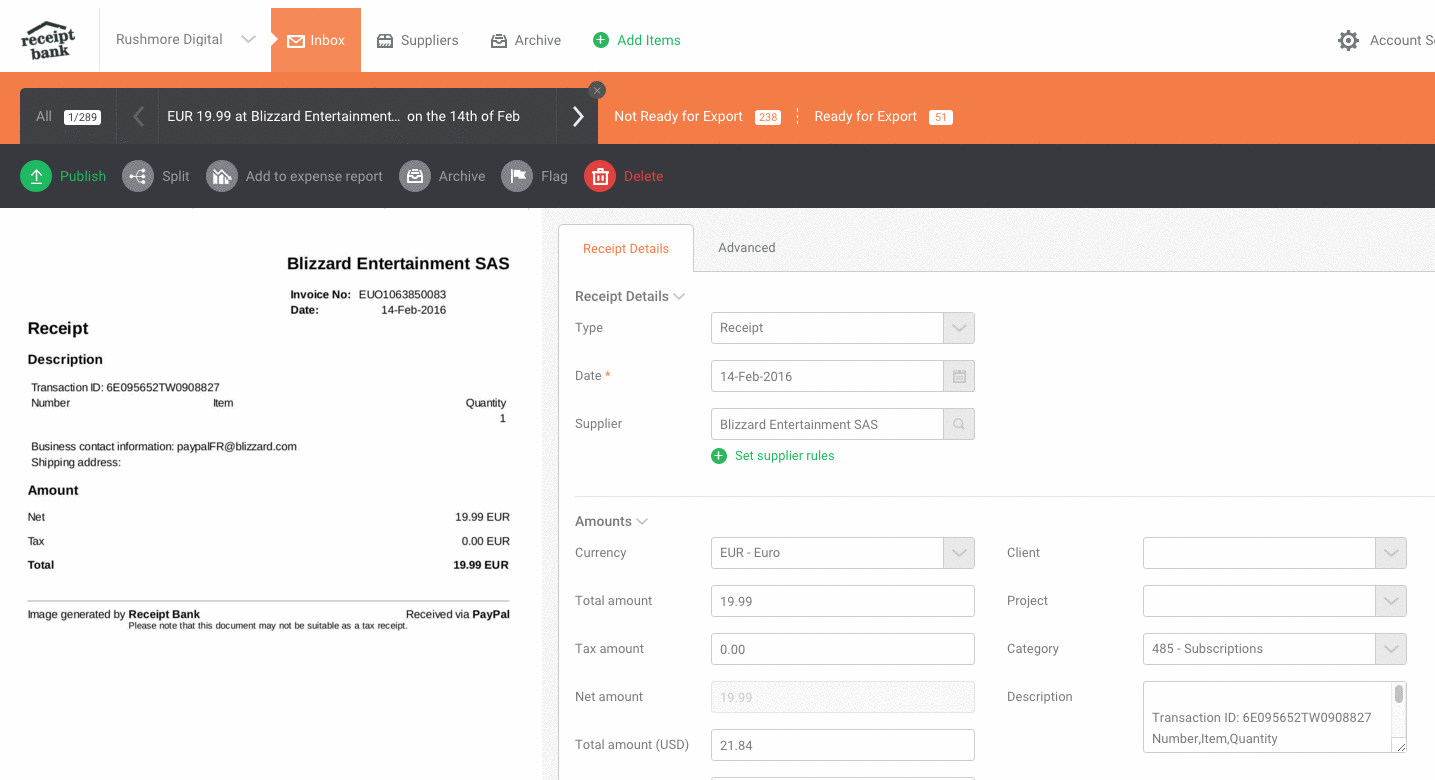The image size is (1435, 780).
Task: Open the Category dropdown showing Subscriptions
Action: [1391, 648]
